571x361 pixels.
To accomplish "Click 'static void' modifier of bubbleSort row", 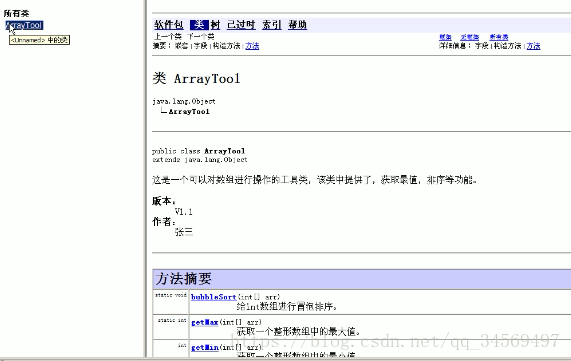I will pos(171,295).
